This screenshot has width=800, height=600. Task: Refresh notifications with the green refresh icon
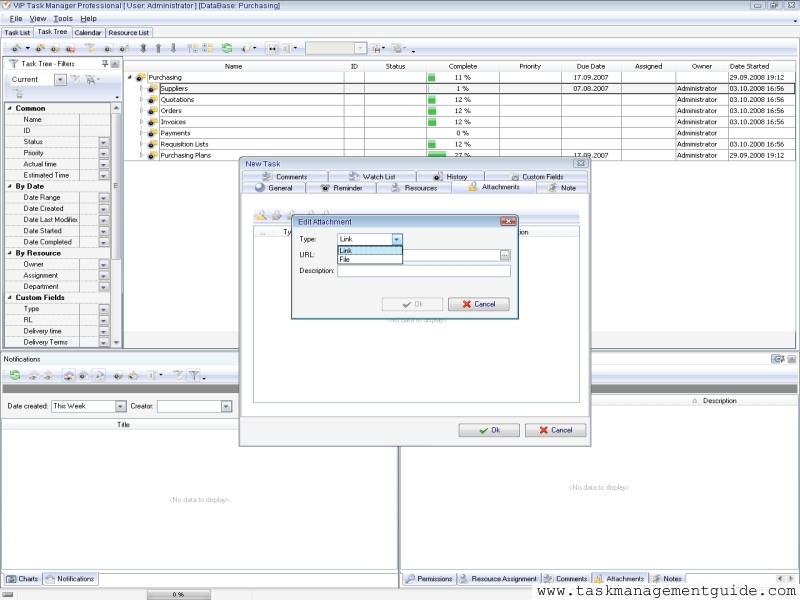[x=15, y=376]
